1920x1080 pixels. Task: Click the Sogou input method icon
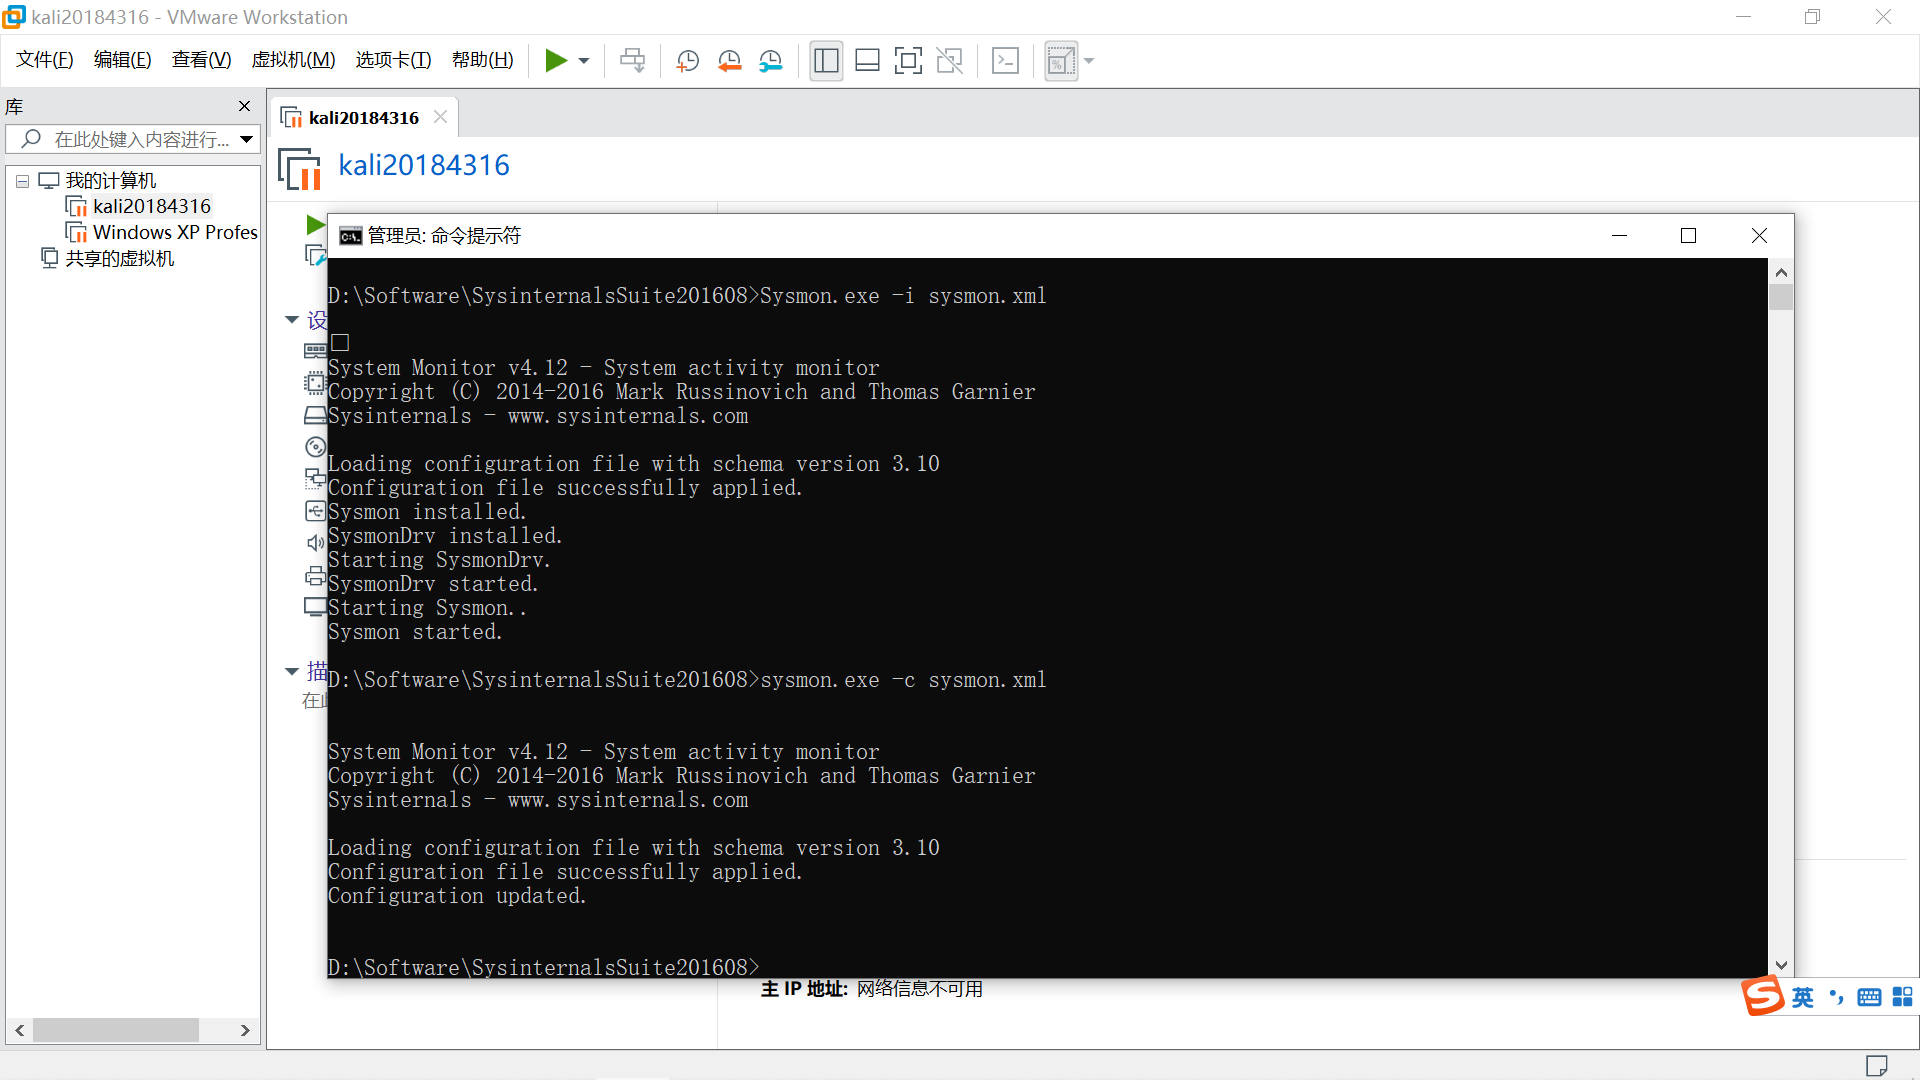[x=1762, y=996]
